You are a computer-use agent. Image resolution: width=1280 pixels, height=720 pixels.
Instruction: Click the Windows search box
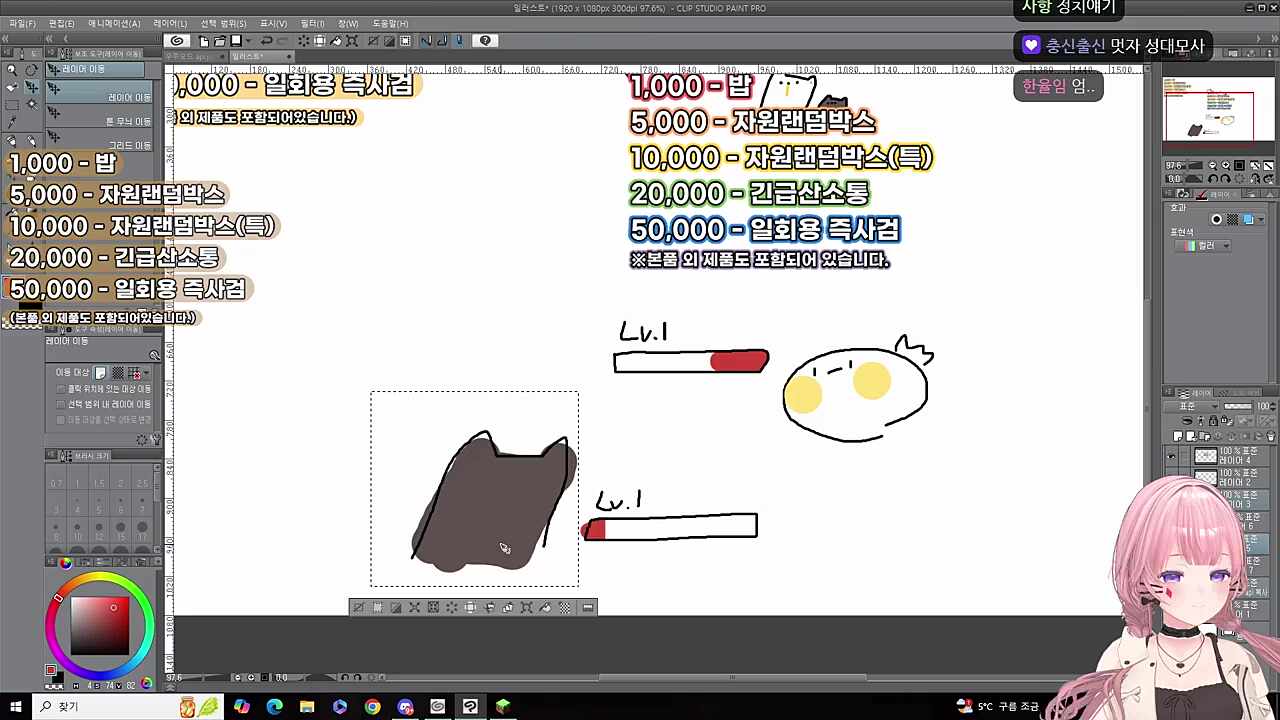click(105, 707)
